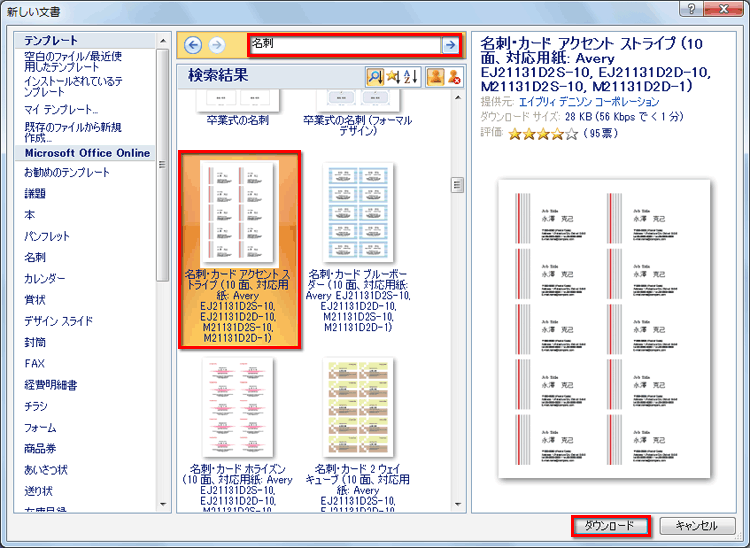Open the FAX template category

click(34, 363)
